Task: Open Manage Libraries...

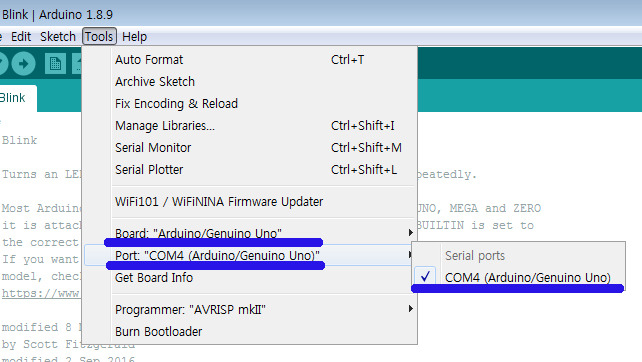Action: 250,126
